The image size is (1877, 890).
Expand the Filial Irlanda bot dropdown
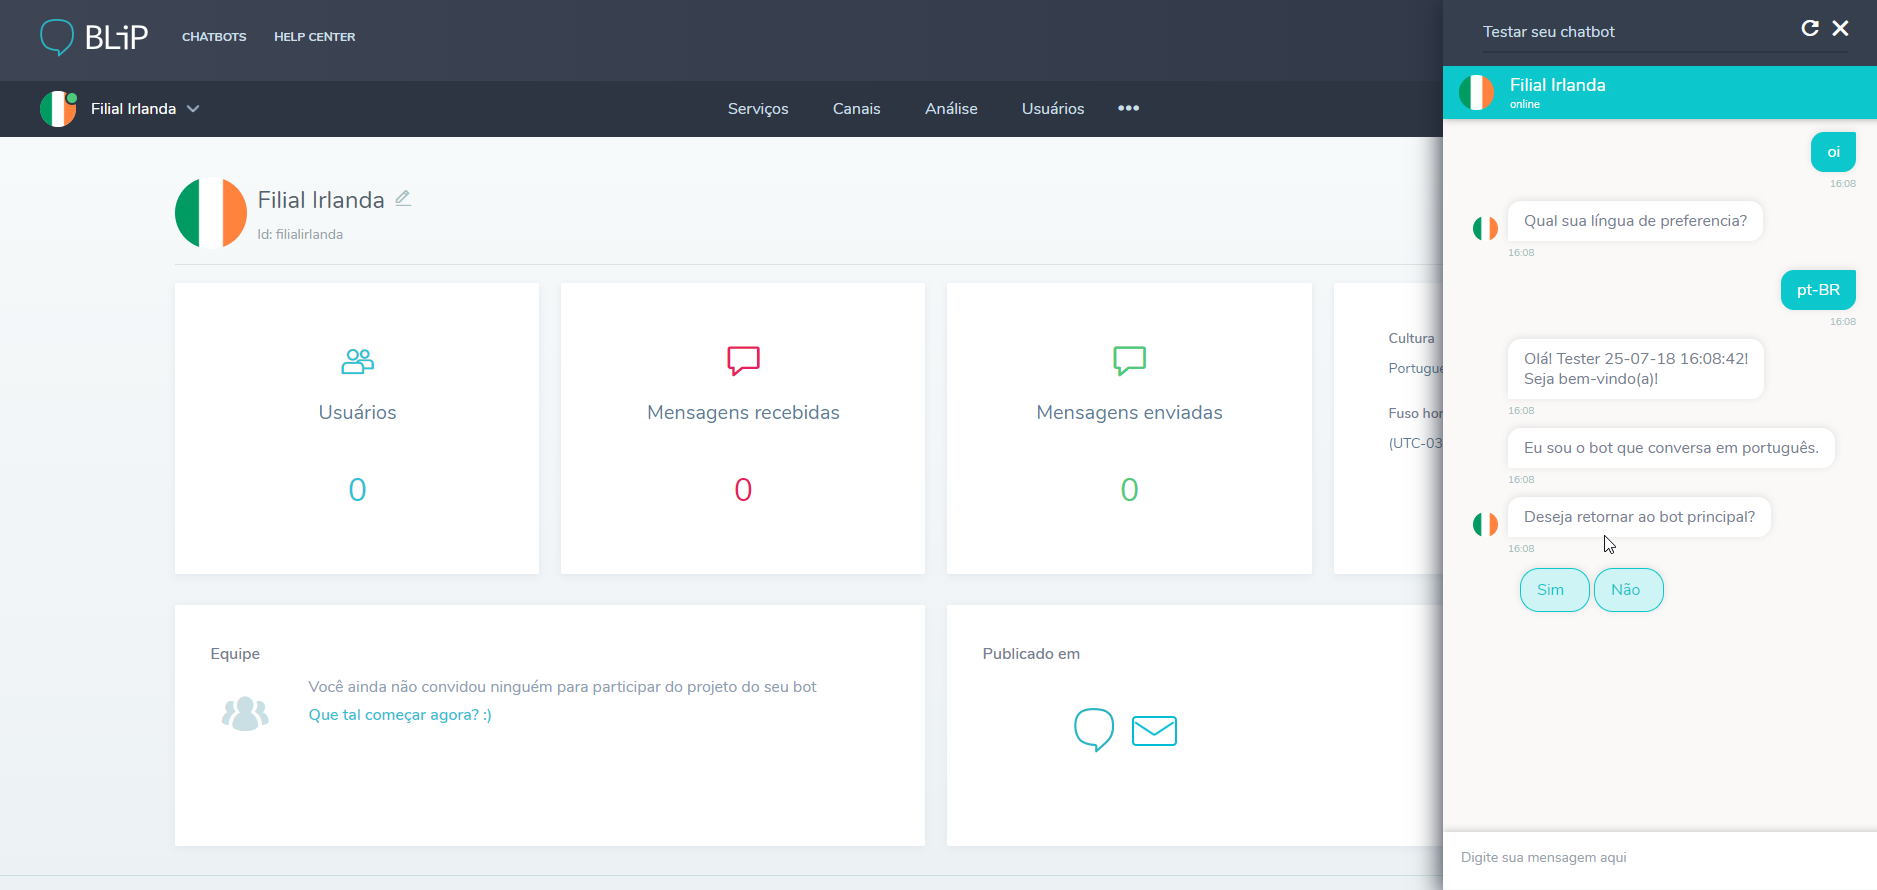[x=193, y=109]
